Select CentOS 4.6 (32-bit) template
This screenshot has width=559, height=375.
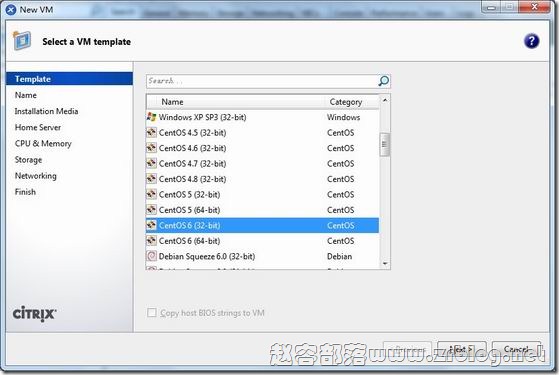pyautogui.click(x=262, y=148)
